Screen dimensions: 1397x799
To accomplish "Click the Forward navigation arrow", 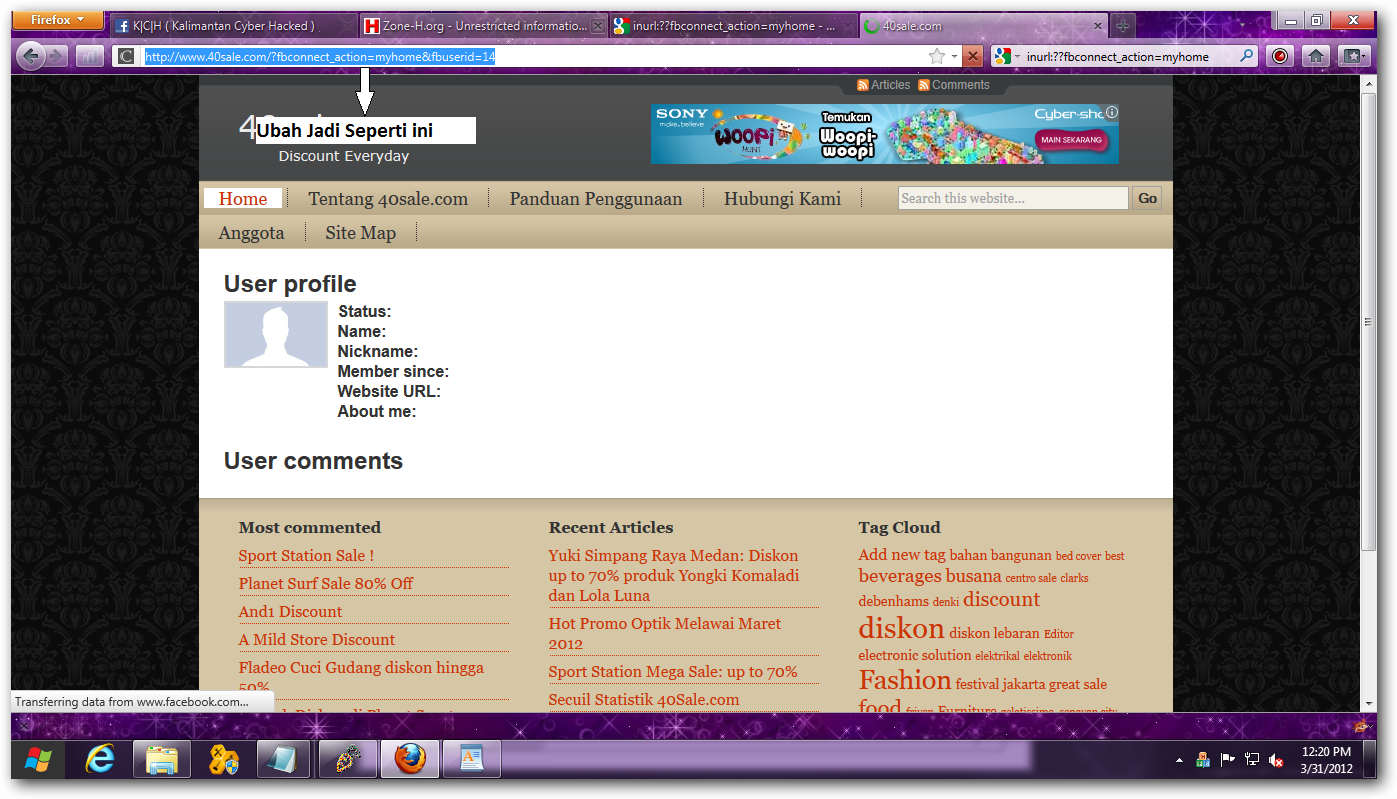I will click(x=56, y=57).
